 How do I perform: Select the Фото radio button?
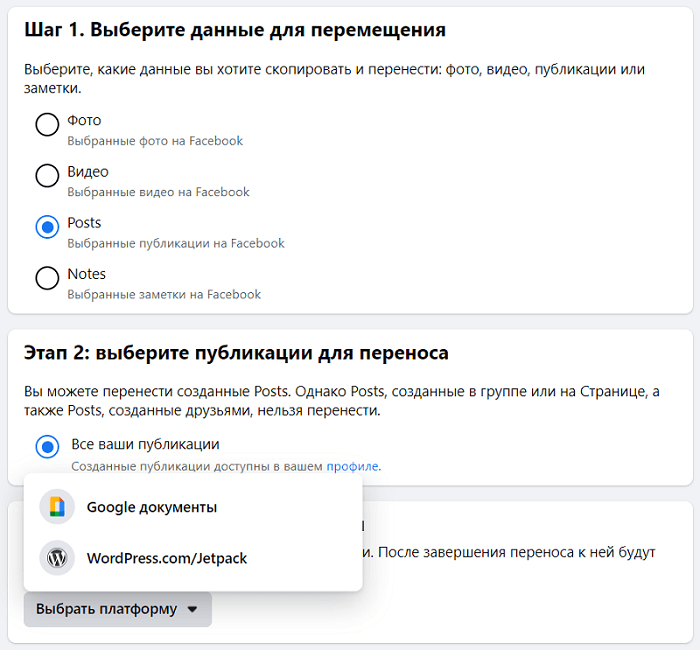click(47, 124)
